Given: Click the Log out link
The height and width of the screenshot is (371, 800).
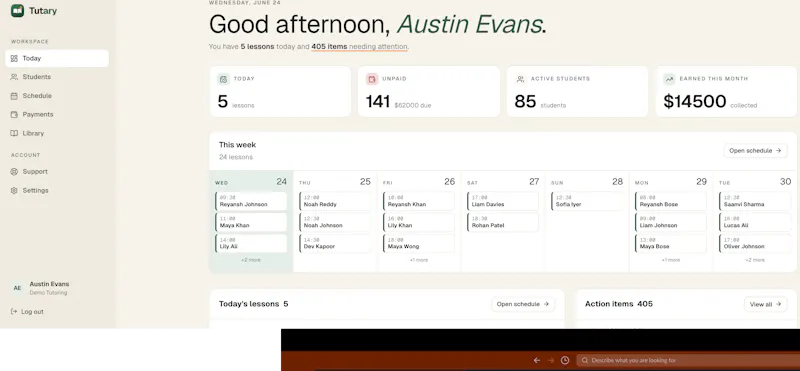Looking at the screenshot, I should click(x=28, y=311).
